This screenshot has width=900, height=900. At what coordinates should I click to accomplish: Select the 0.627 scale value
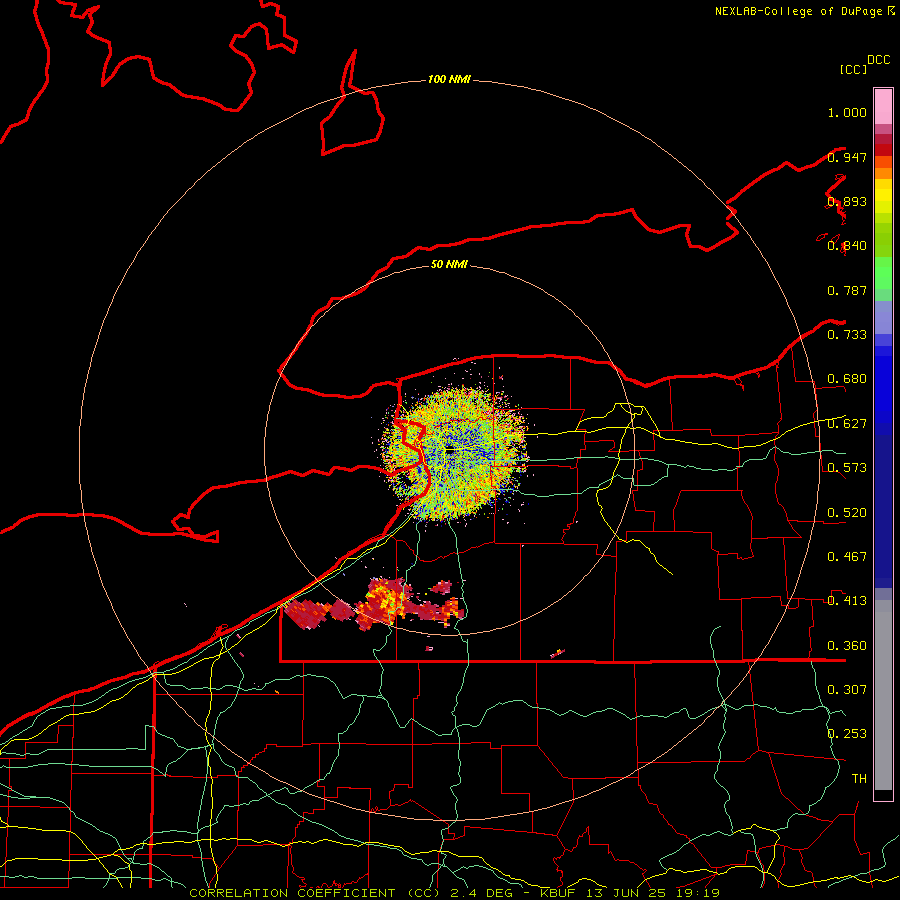click(847, 424)
